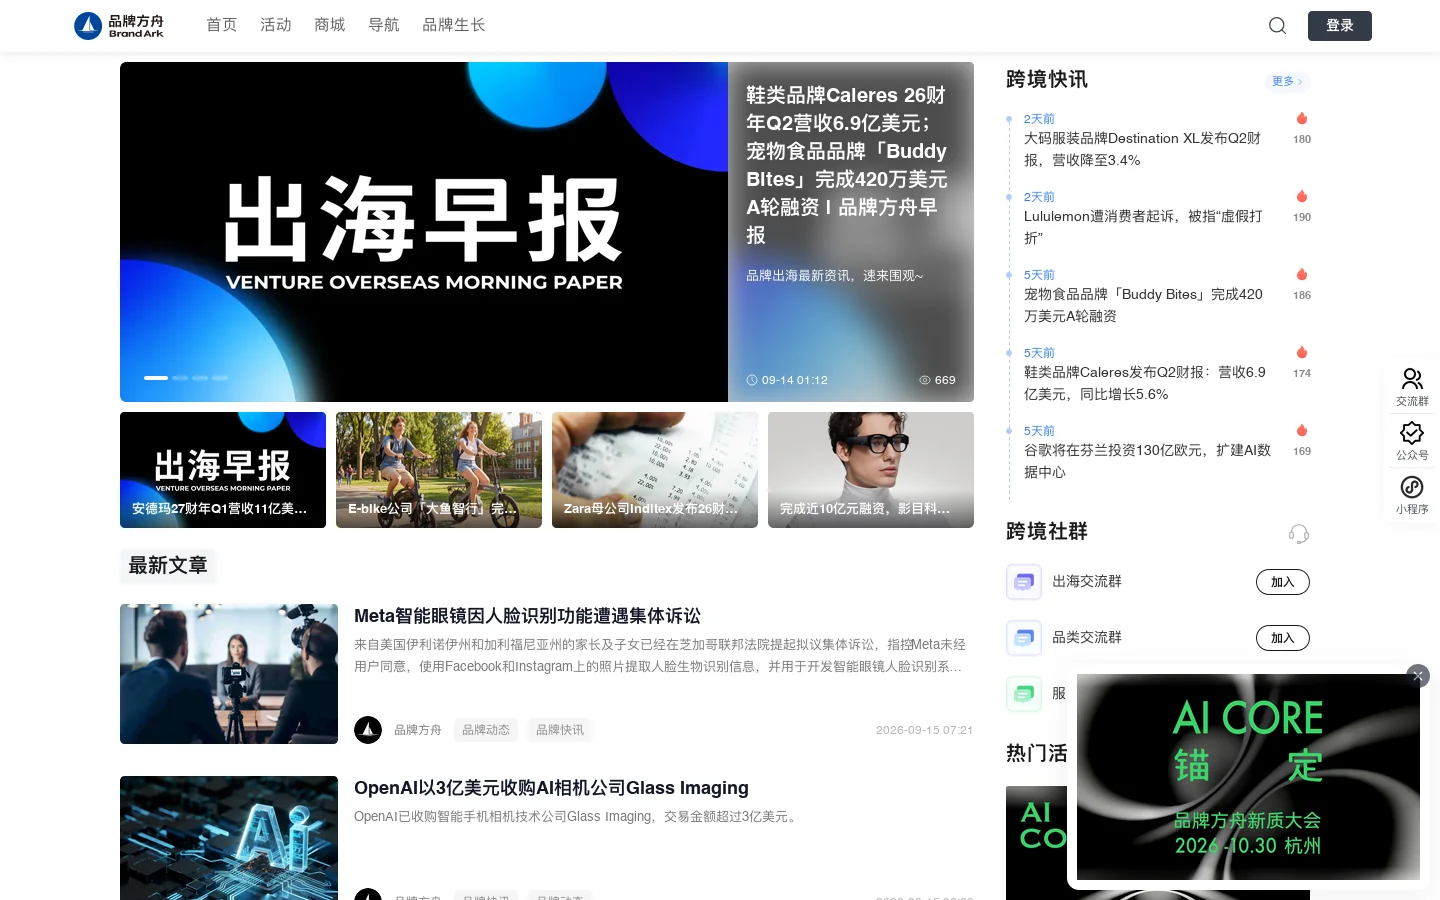
Task: Open the 小程序 side icon
Action: pyautogui.click(x=1412, y=495)
